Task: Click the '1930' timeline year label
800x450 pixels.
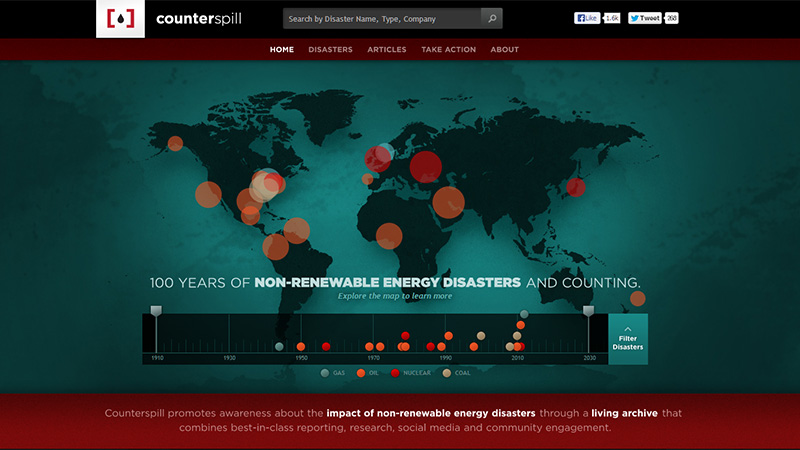Action: click(229, 358)
